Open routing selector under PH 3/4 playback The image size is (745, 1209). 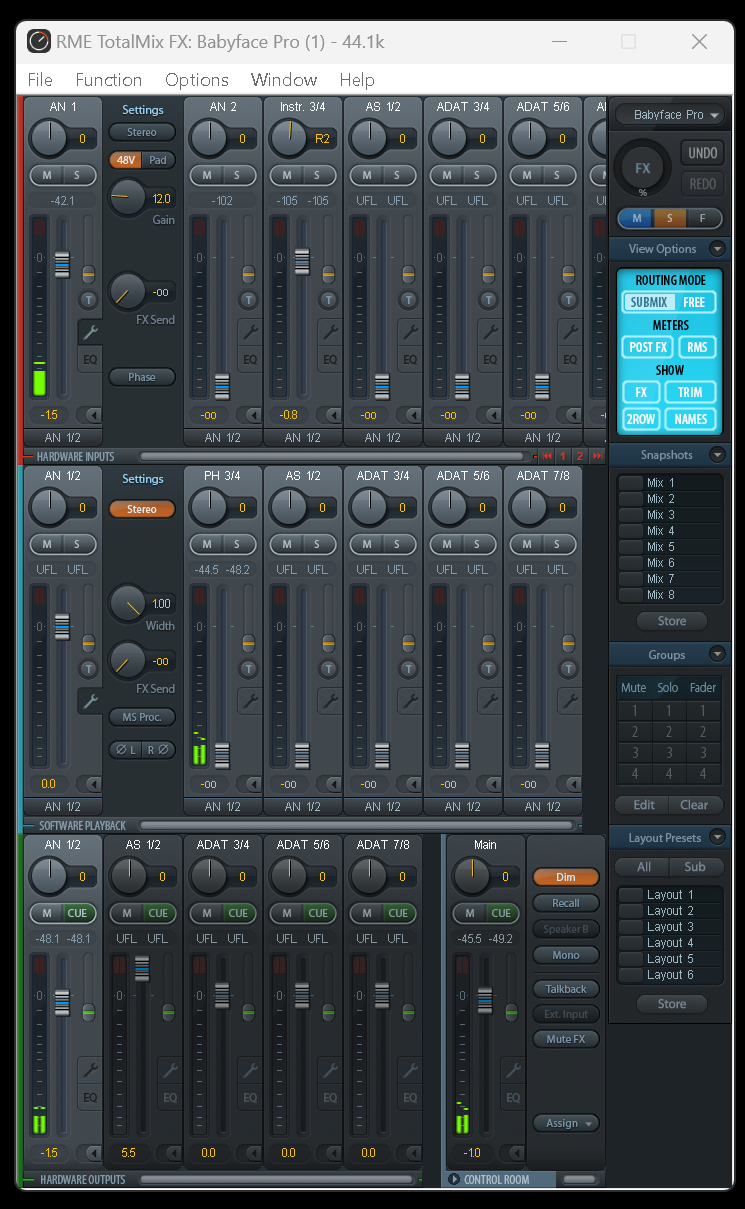pos(222,806)
